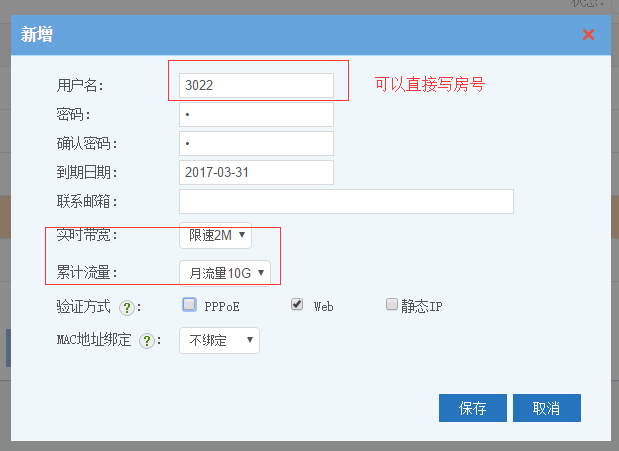Click the 取消 button
The width and height of the screenshot is (619, 451).
[x=546, y=408]
